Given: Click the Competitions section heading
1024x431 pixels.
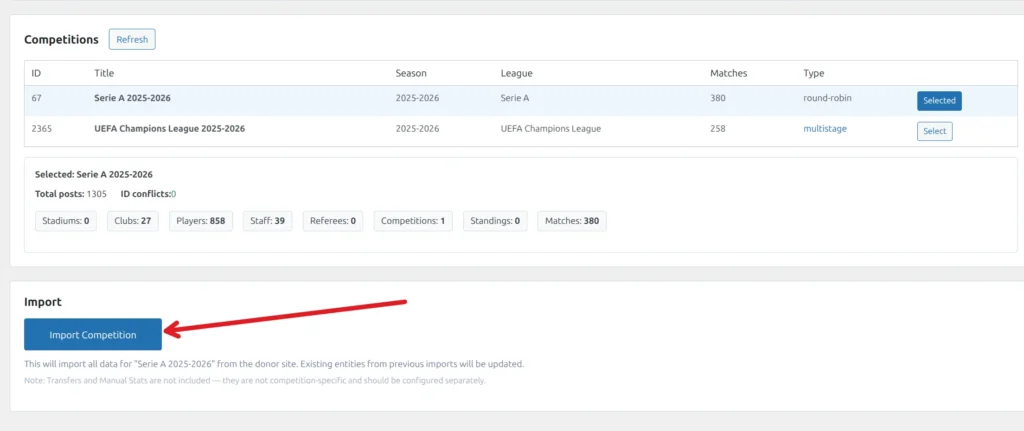Looking at the screenshot, I should click(61, 39).
